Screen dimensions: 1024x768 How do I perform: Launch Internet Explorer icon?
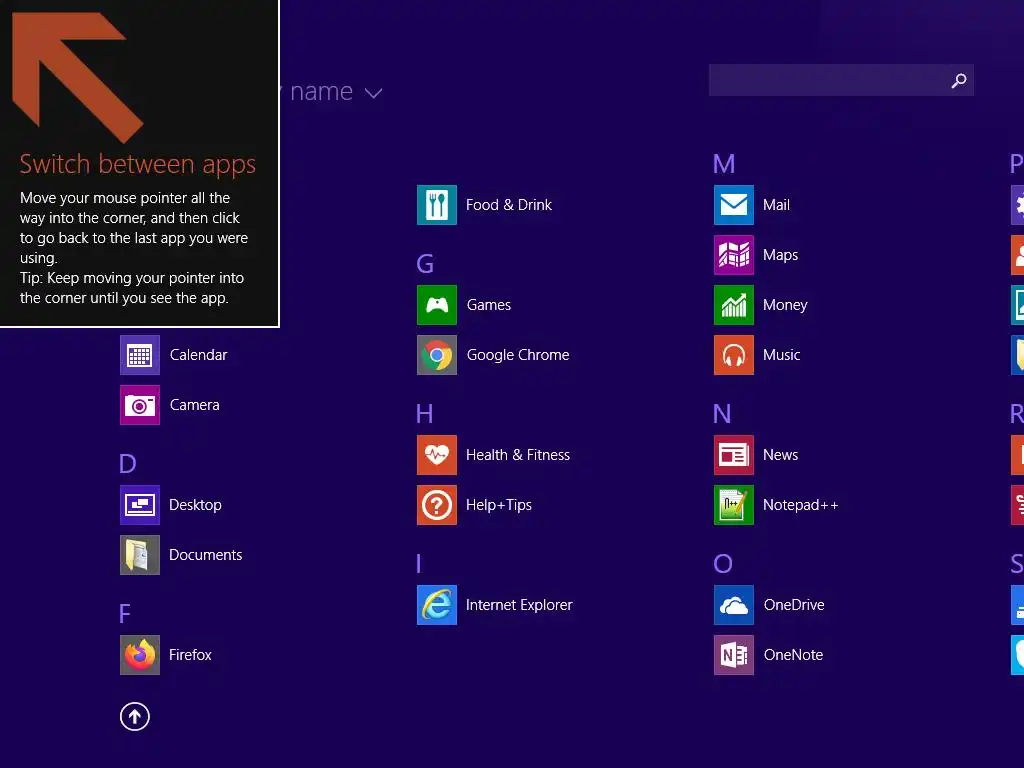point(437,605)
